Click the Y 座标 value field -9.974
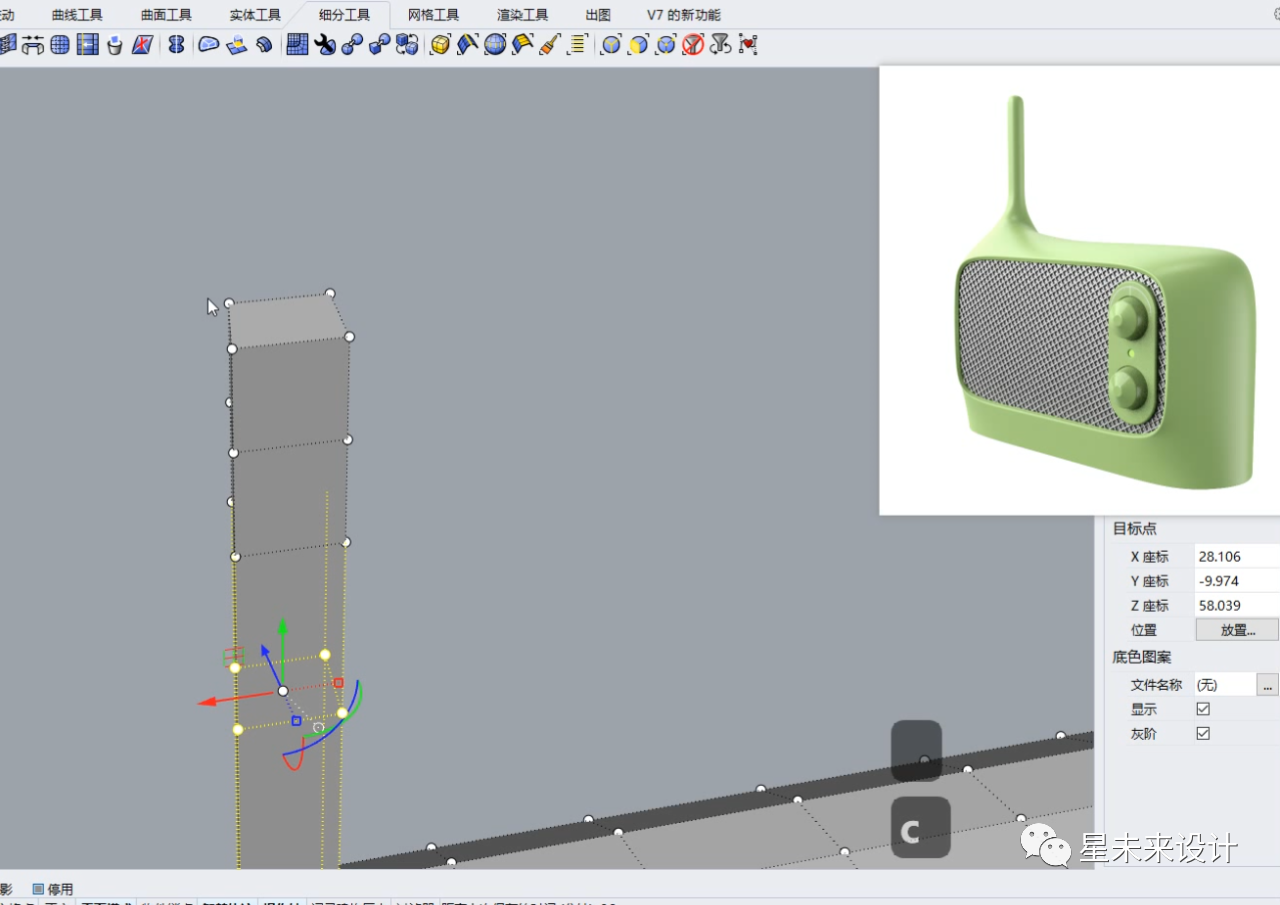 [1237, 581]
